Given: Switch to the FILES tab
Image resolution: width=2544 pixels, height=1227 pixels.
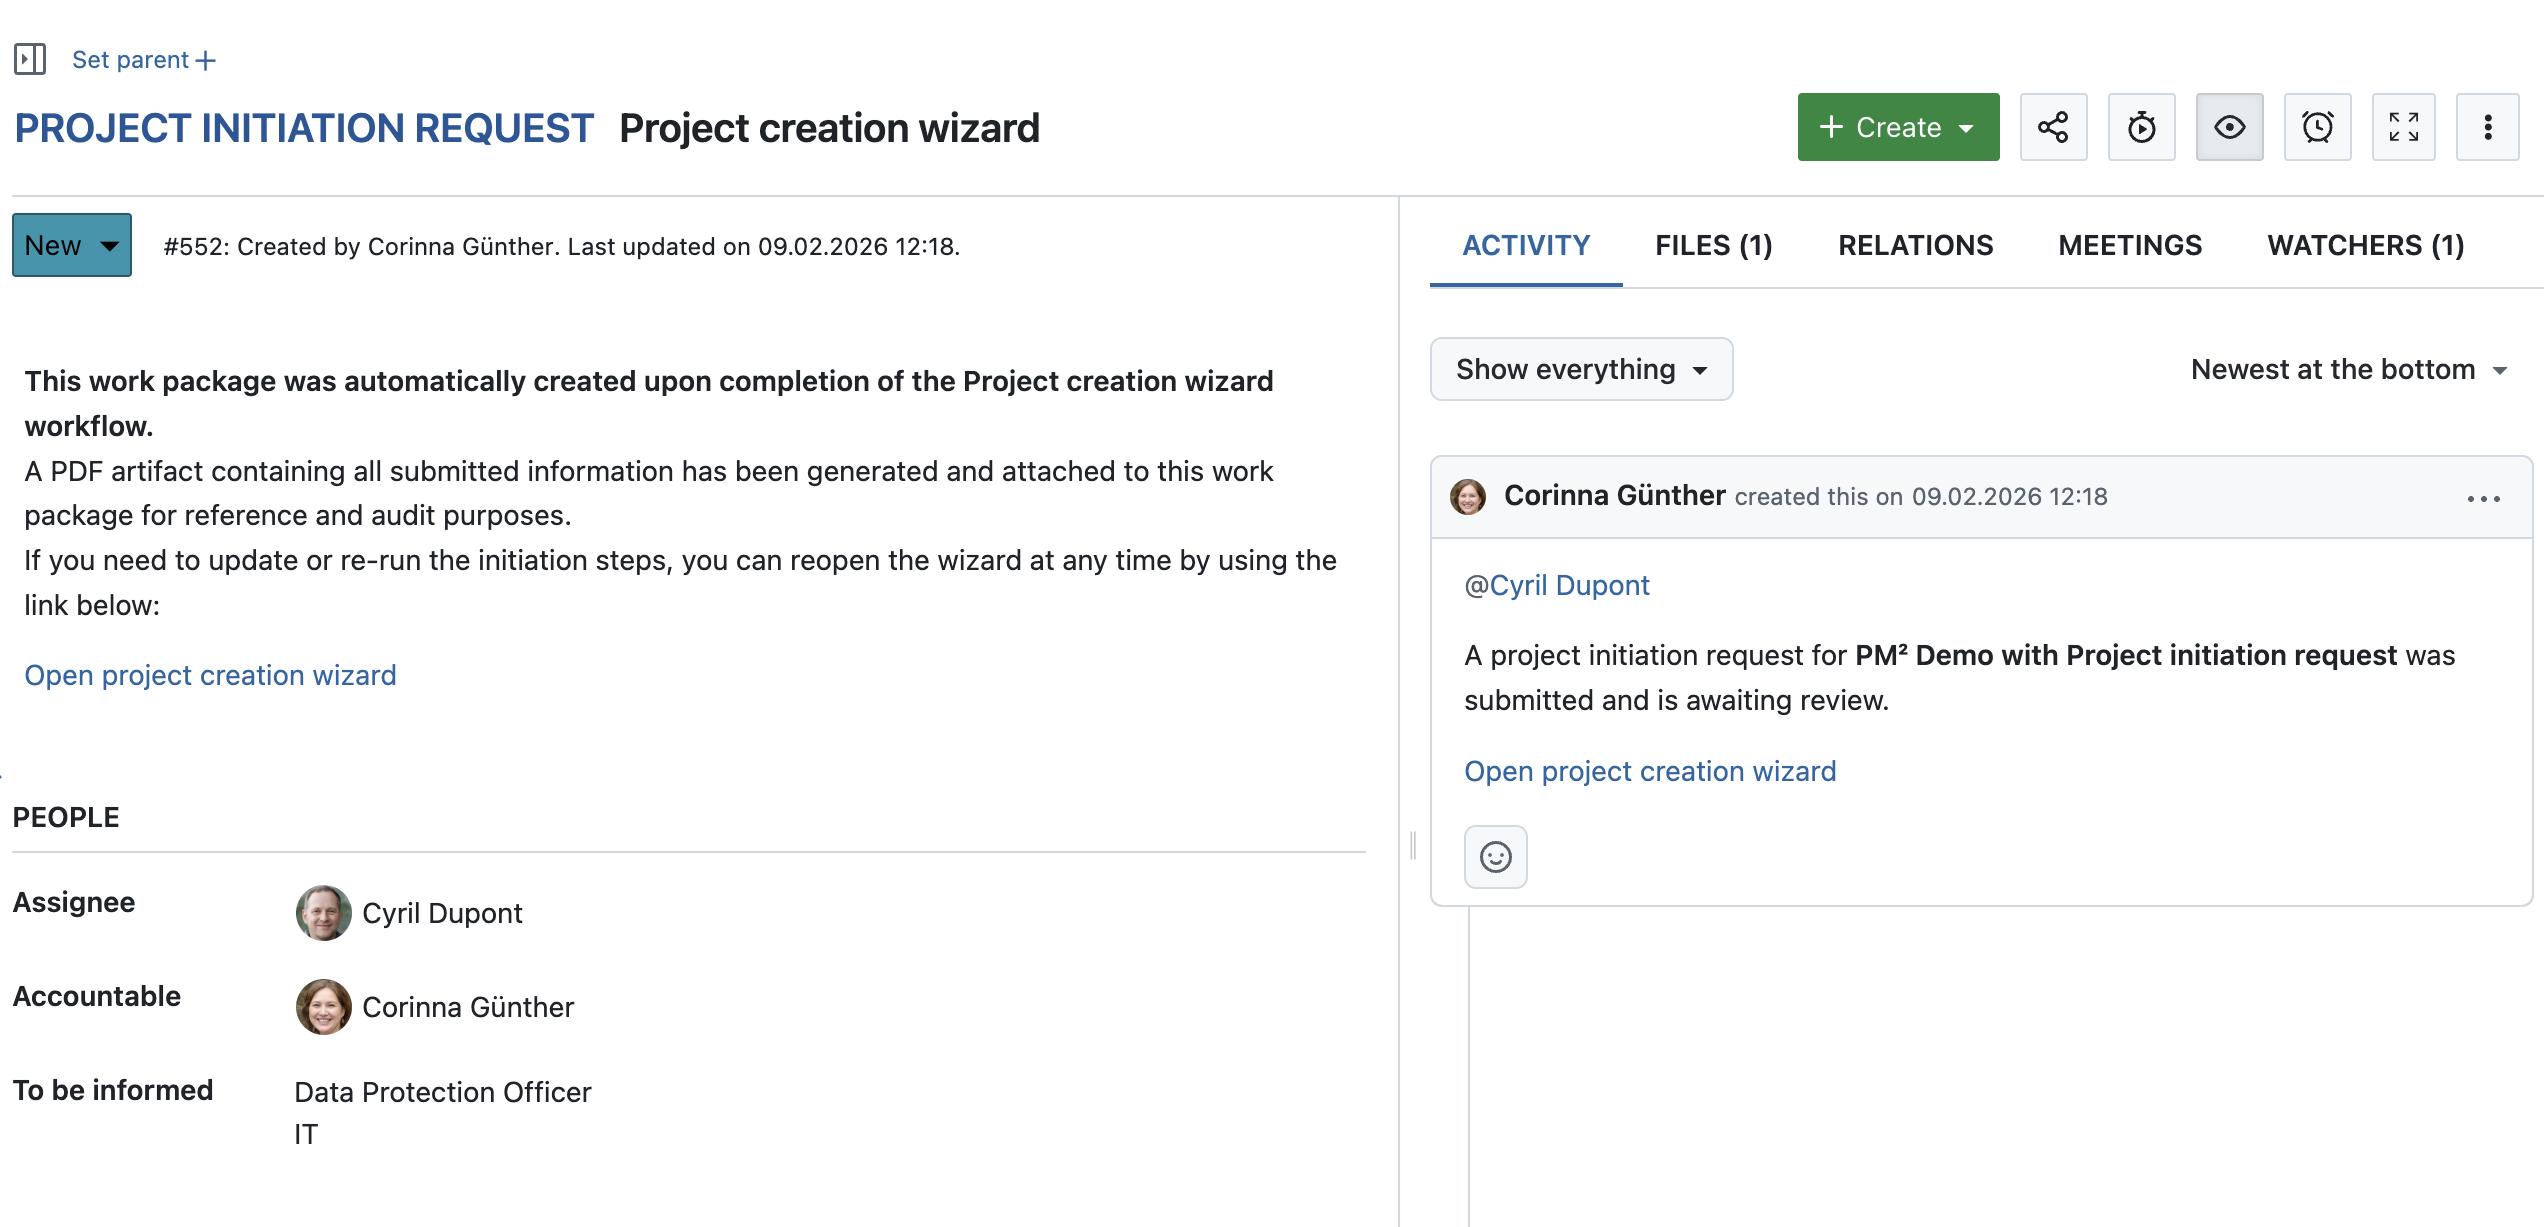Looking at the screenshot, I should (x=1712, y=245).
